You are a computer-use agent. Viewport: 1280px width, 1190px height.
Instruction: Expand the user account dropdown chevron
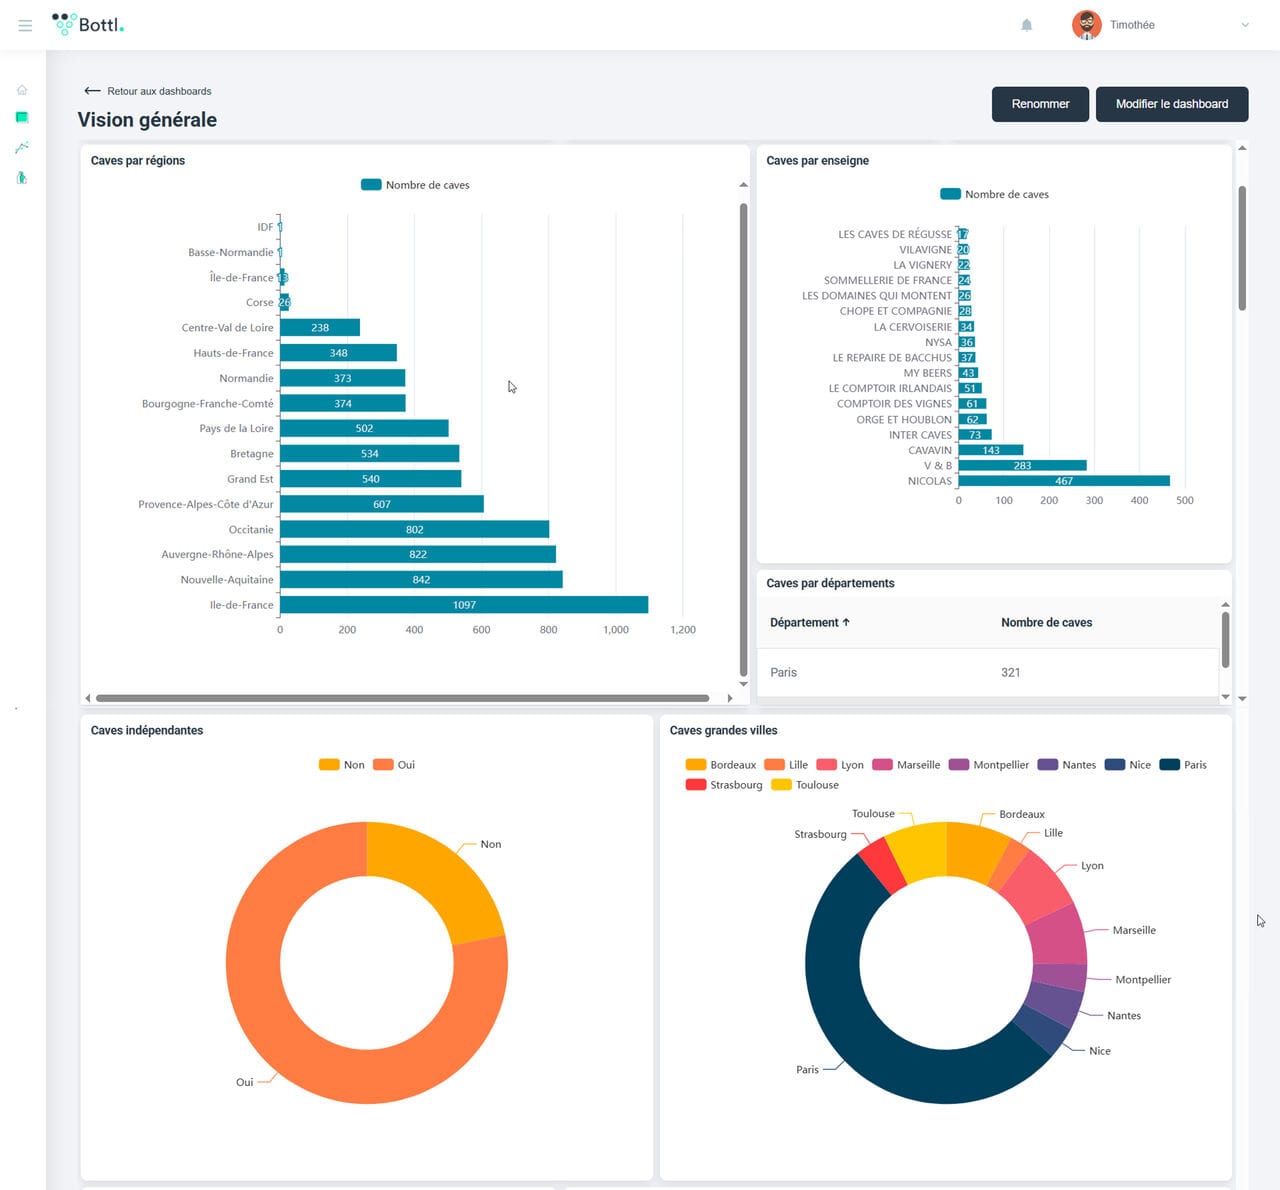coord(1245,25)
